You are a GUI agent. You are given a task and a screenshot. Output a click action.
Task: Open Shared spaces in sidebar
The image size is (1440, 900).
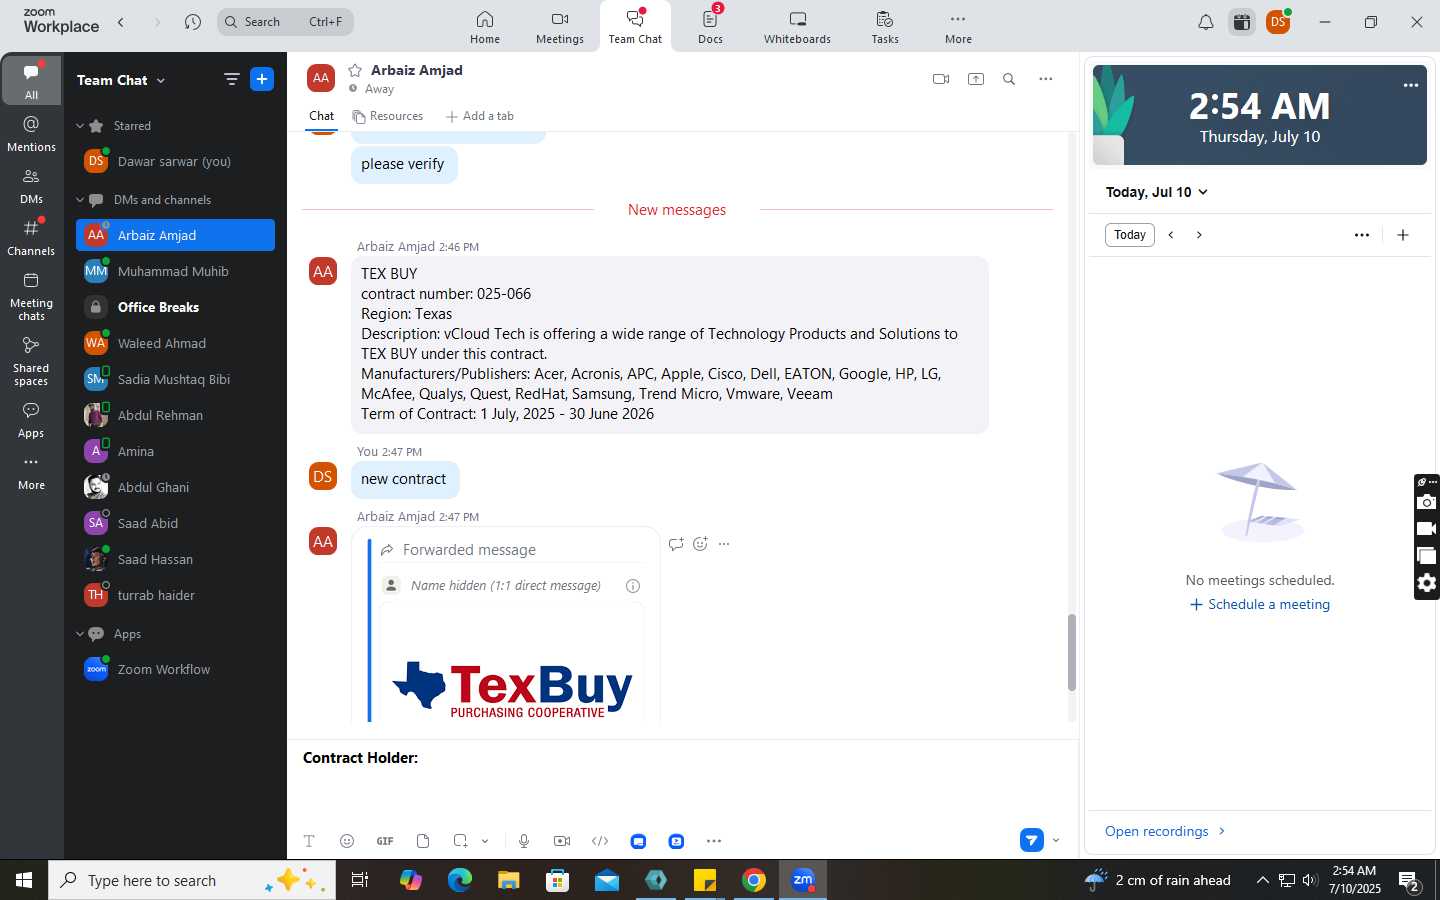31,361
